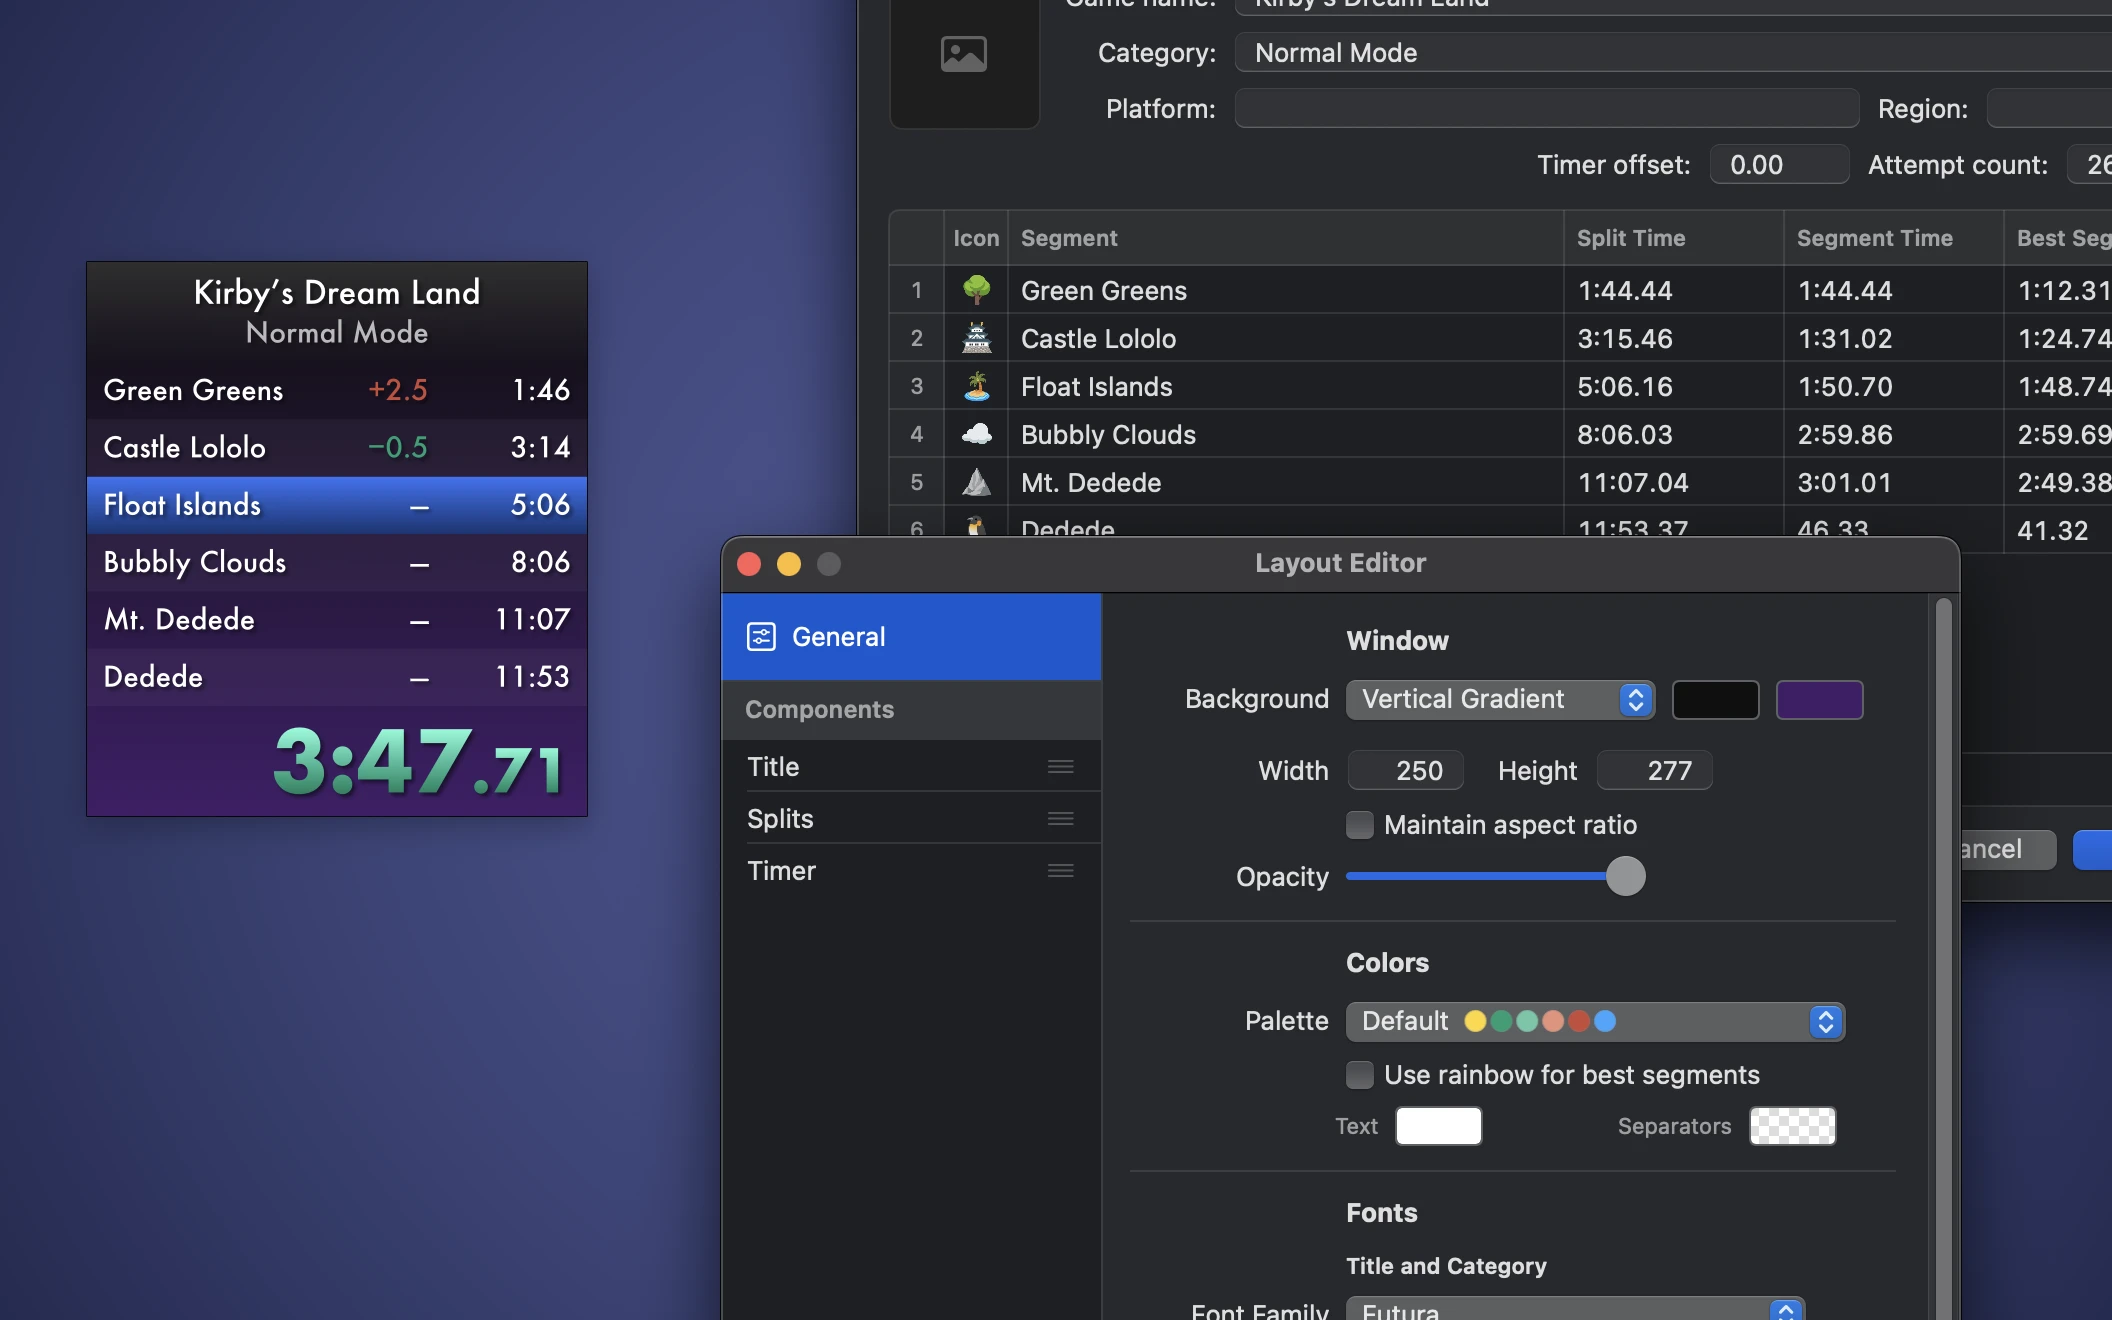
Task: Click the purple background gradient swatch
Action: [x=1820, y=700]
